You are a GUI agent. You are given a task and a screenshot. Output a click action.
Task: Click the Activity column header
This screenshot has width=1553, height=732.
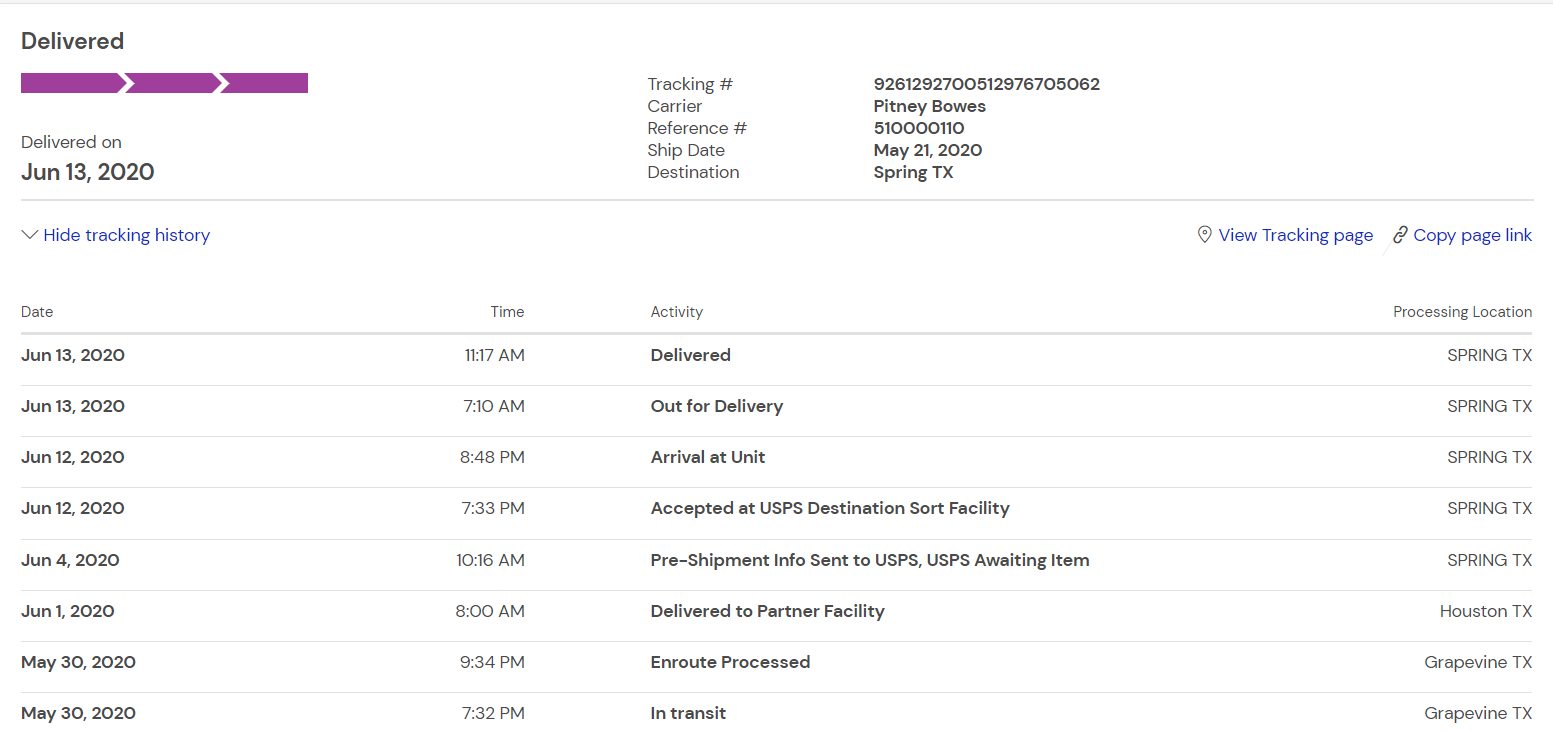(677, 312)
